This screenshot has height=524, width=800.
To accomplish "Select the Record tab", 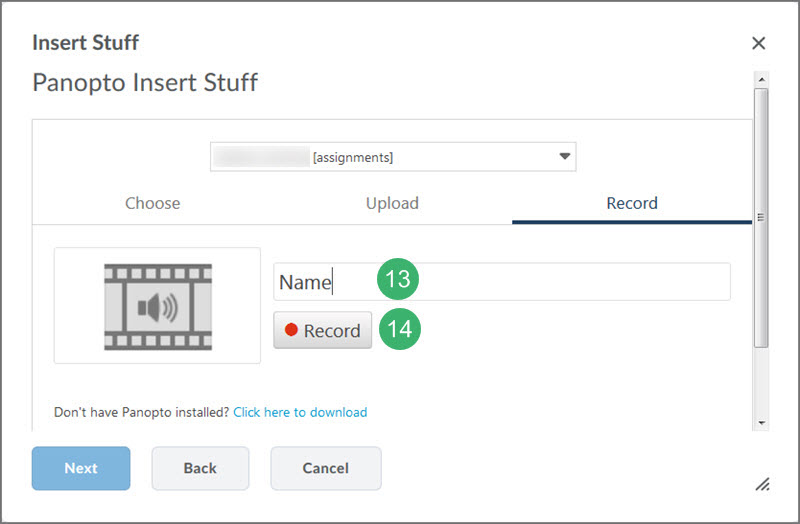I will (632, 203).
